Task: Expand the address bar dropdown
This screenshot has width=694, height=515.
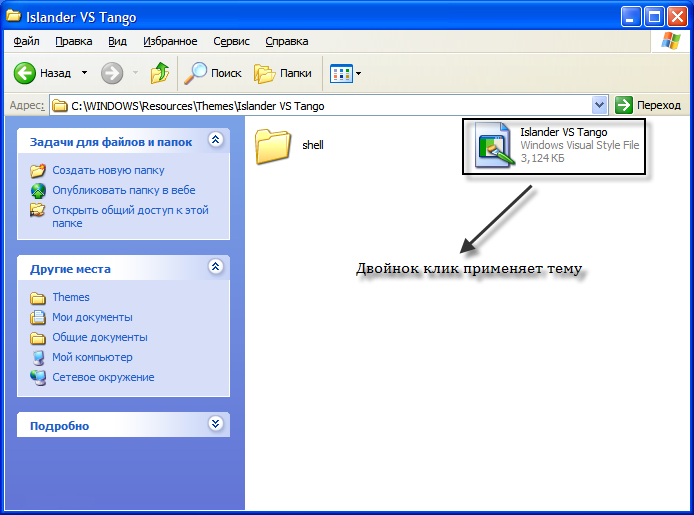Action: coord(599,105)
